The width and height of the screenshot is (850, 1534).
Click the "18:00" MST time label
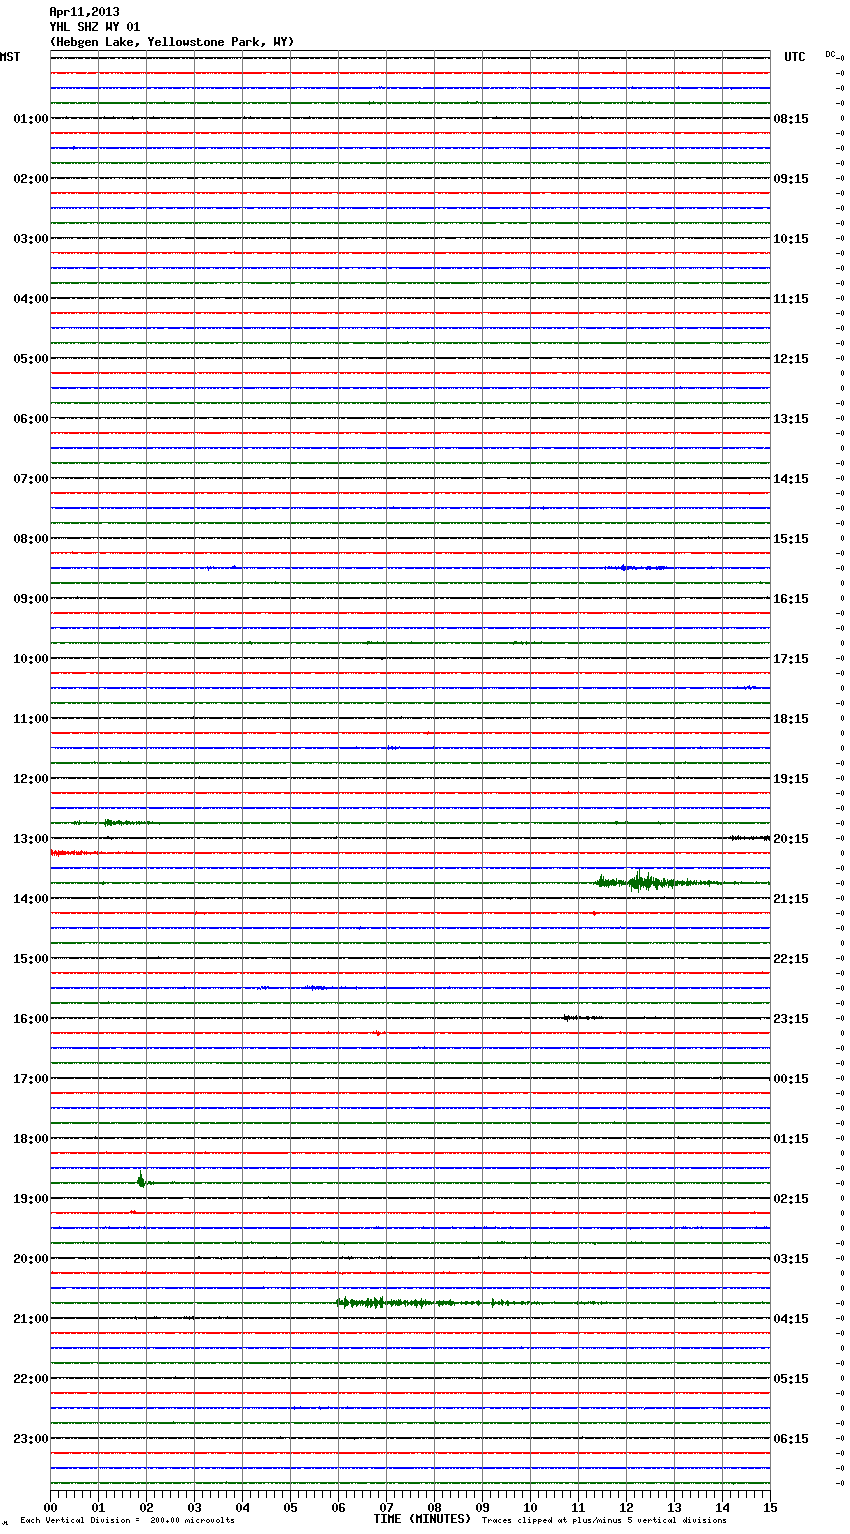pos(31,1139)
